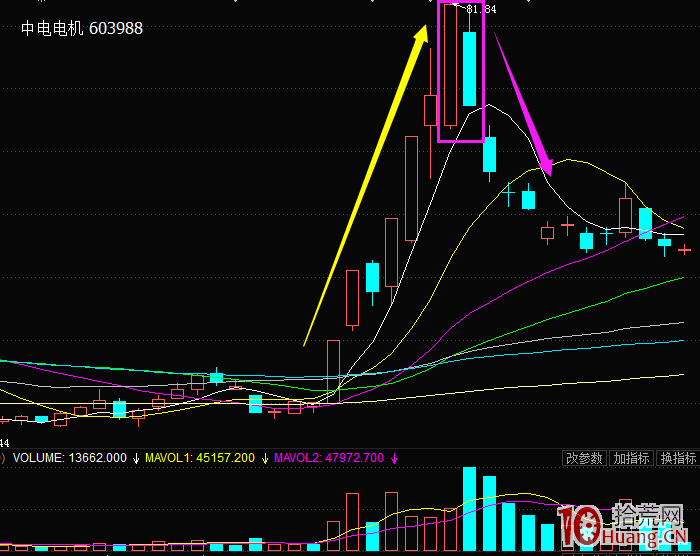Click the last small red cross candle on right

(x=684, y=249)
